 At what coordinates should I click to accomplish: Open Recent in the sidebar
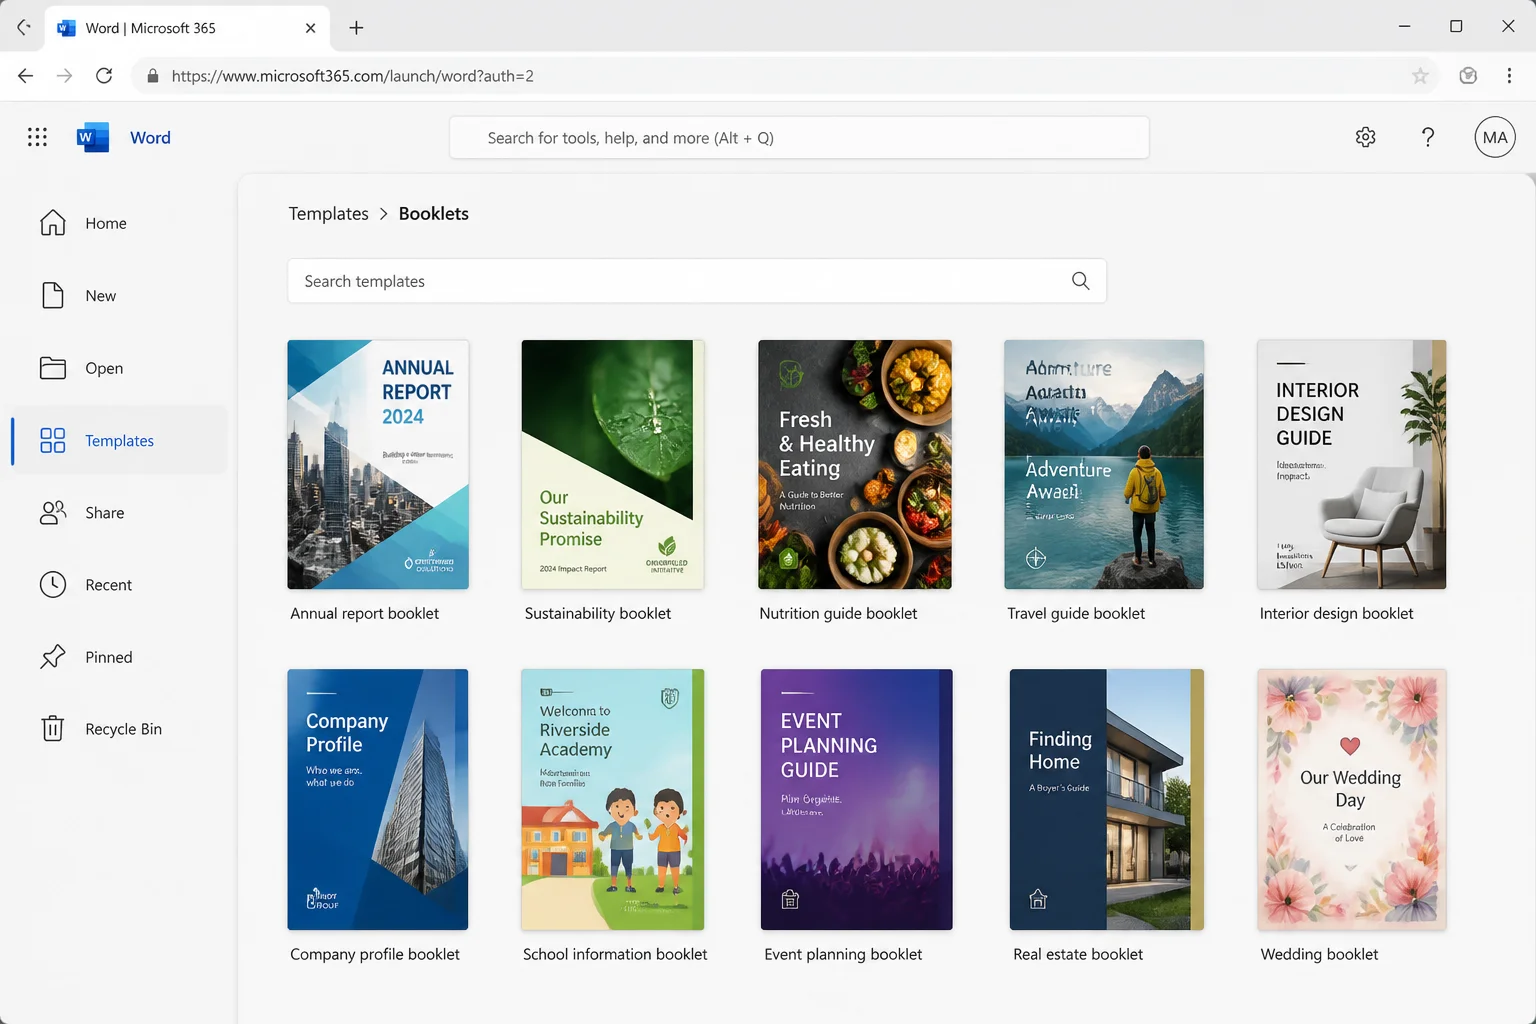click(119, 585)
